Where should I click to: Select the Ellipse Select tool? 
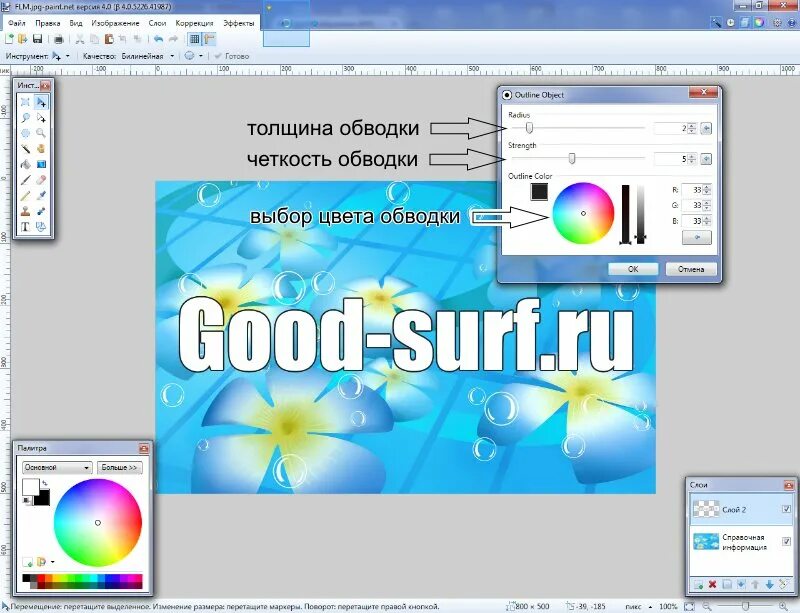25,133
